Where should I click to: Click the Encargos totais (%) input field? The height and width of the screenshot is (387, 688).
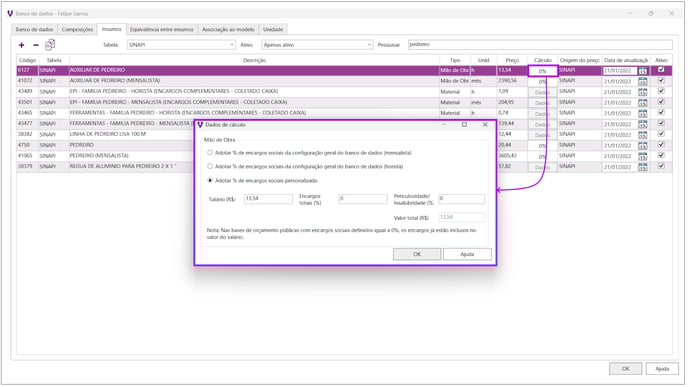click(x=363, y=199)
